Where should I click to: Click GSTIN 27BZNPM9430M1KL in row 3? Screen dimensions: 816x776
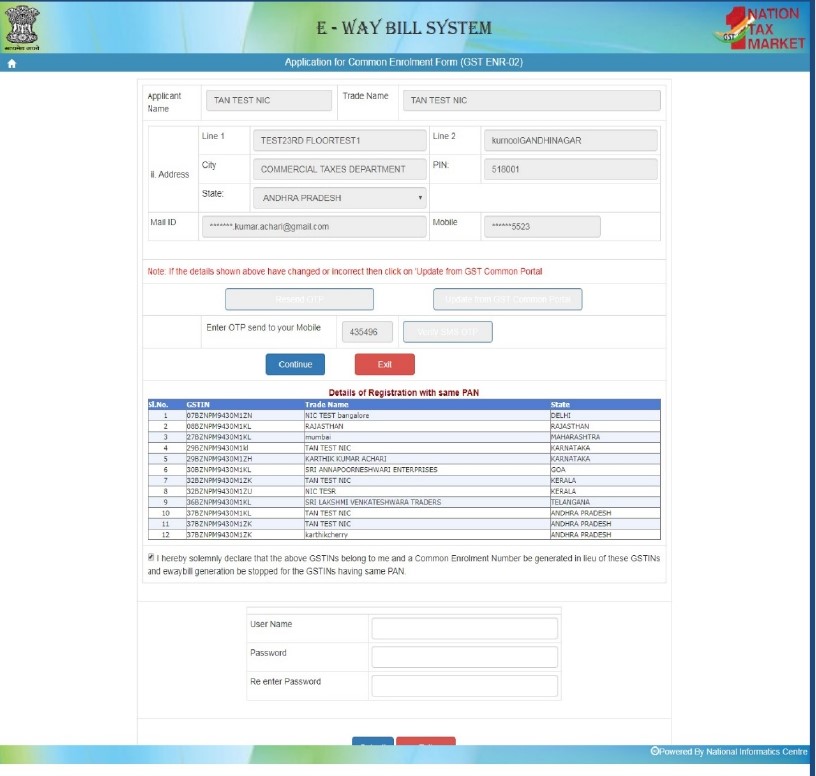219,437
